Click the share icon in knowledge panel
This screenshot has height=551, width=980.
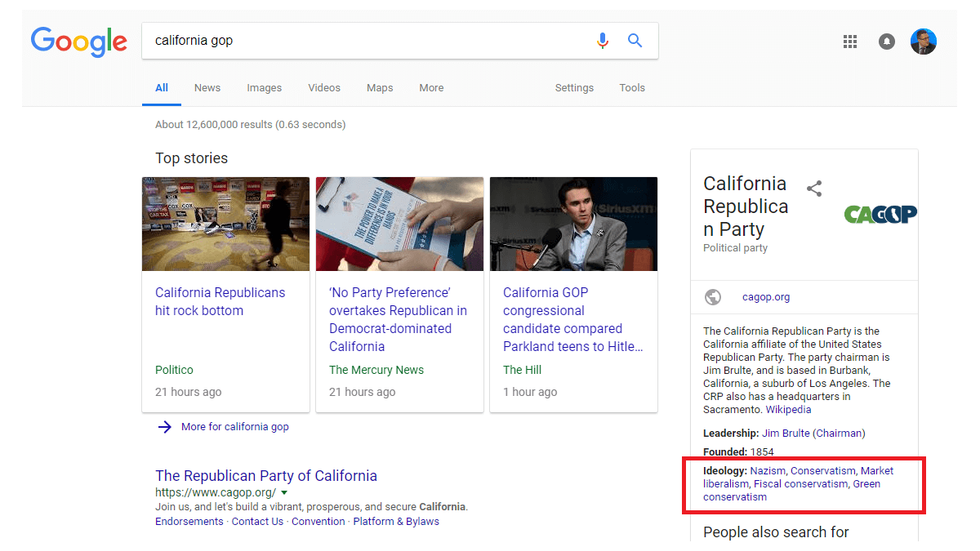tap(815, 189)
